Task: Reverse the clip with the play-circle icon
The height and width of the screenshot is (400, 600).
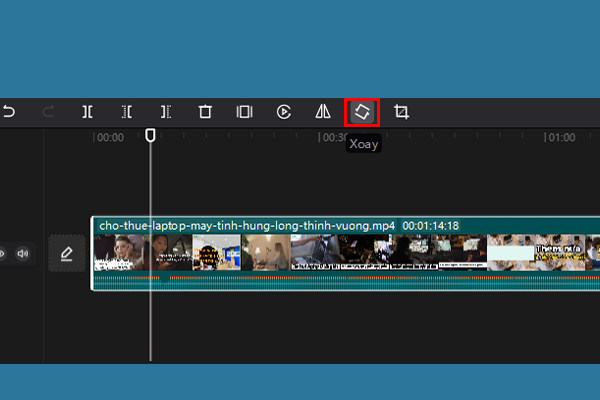Action: (284, 112)
